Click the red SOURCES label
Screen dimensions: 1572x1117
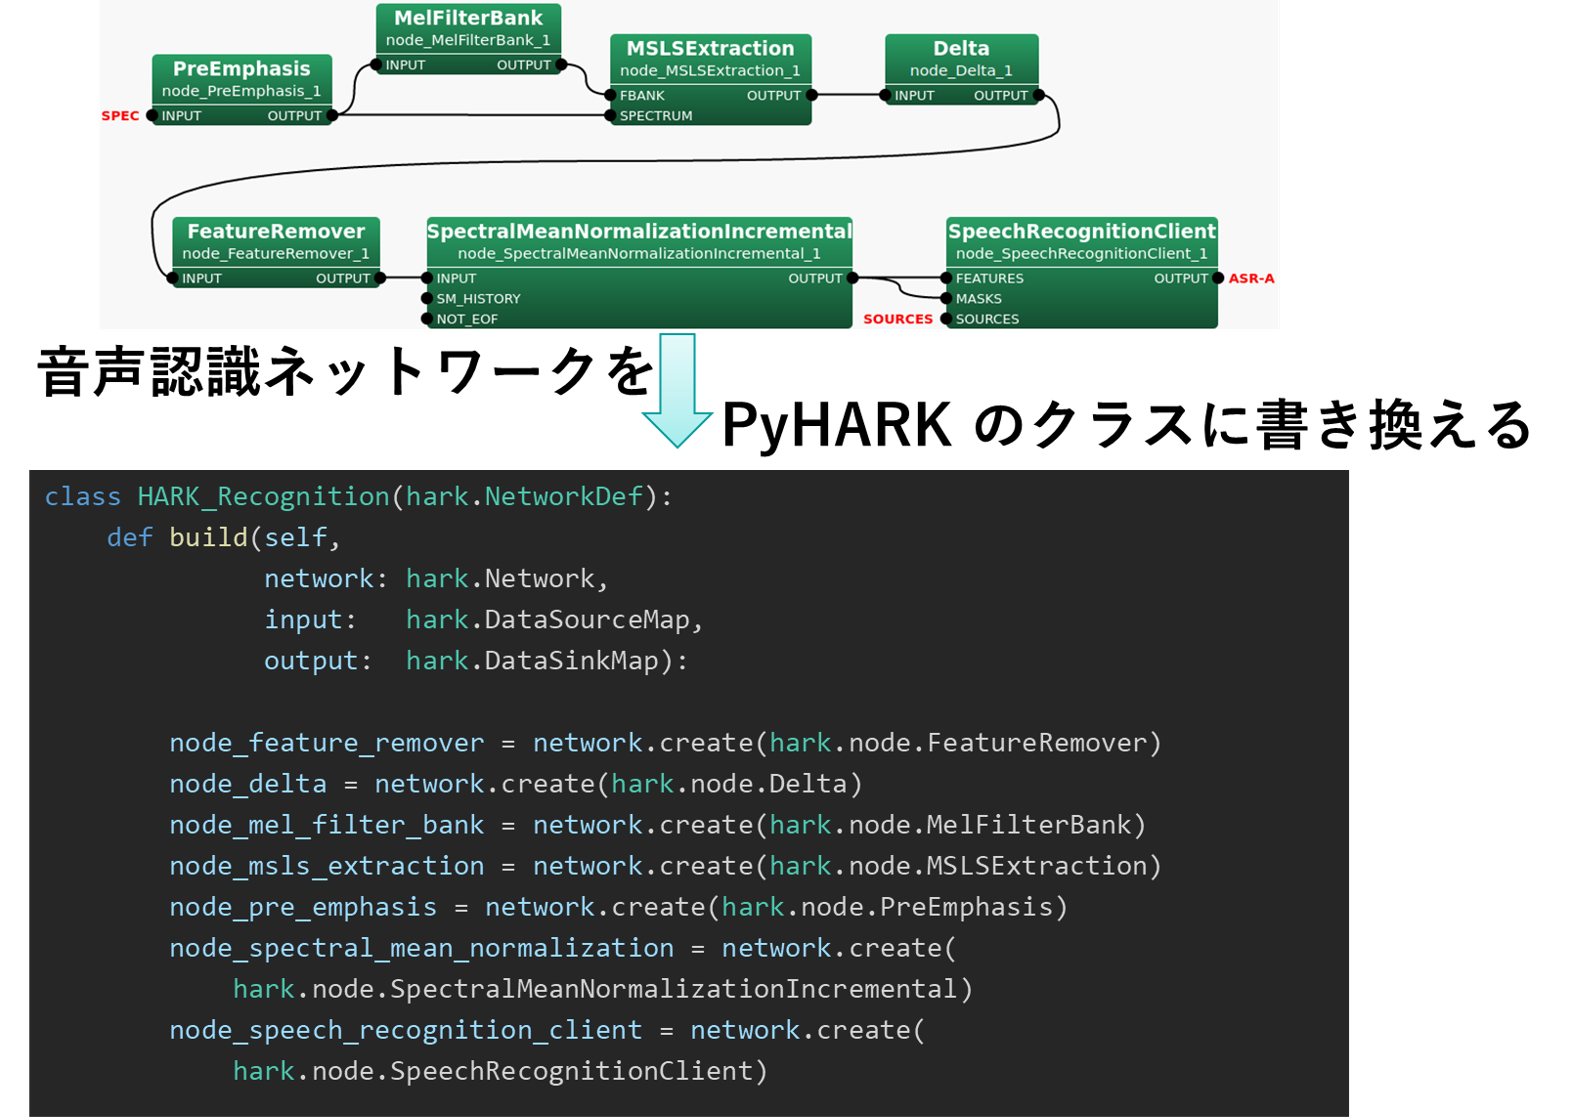897,319
